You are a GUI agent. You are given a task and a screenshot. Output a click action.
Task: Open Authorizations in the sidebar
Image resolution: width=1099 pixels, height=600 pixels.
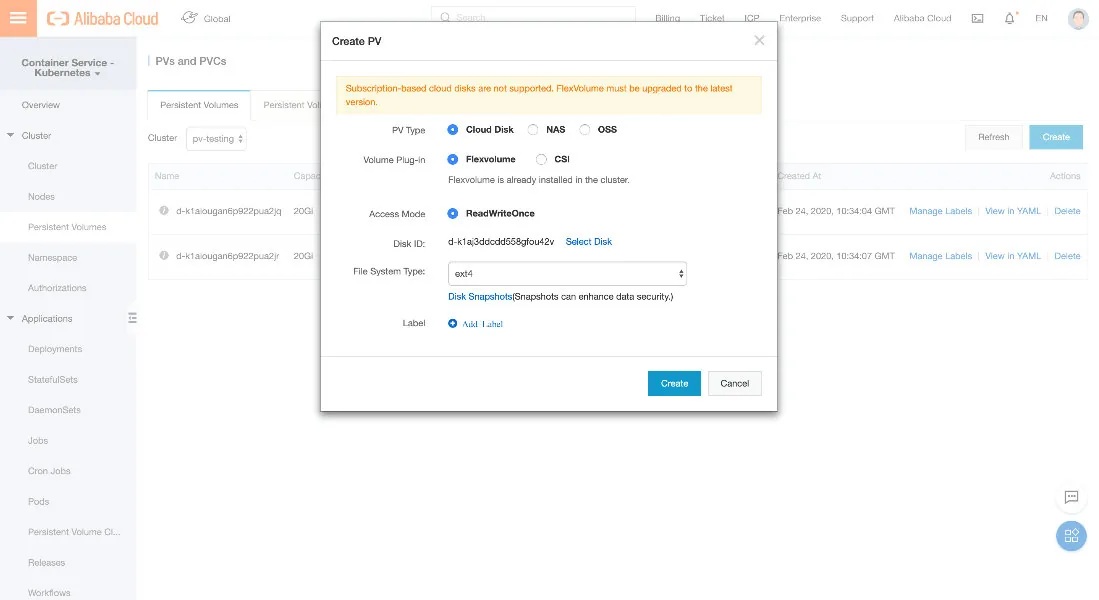pyautogui.click(x=57, y=288)
